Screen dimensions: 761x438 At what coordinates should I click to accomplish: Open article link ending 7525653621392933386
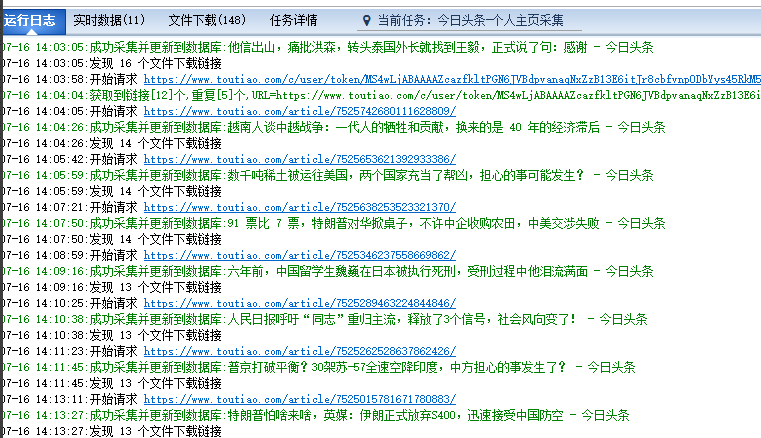tap(300, 159)
